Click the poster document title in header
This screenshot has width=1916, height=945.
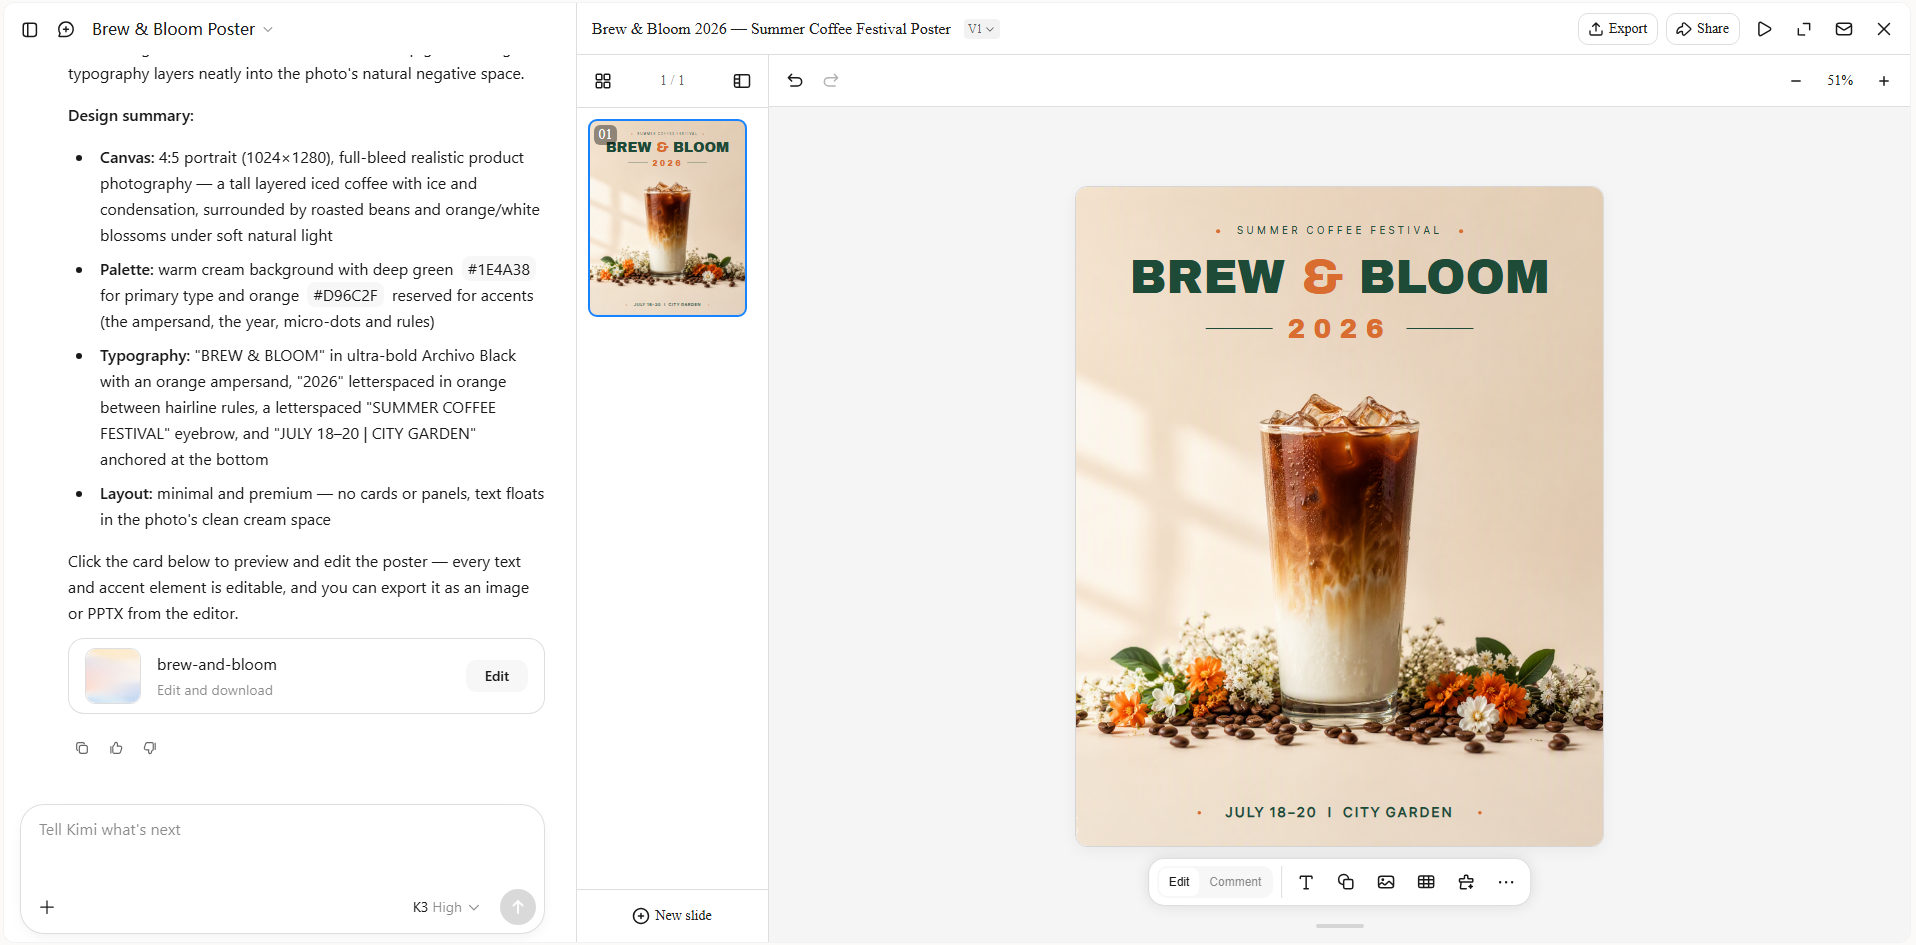[771, 29]
